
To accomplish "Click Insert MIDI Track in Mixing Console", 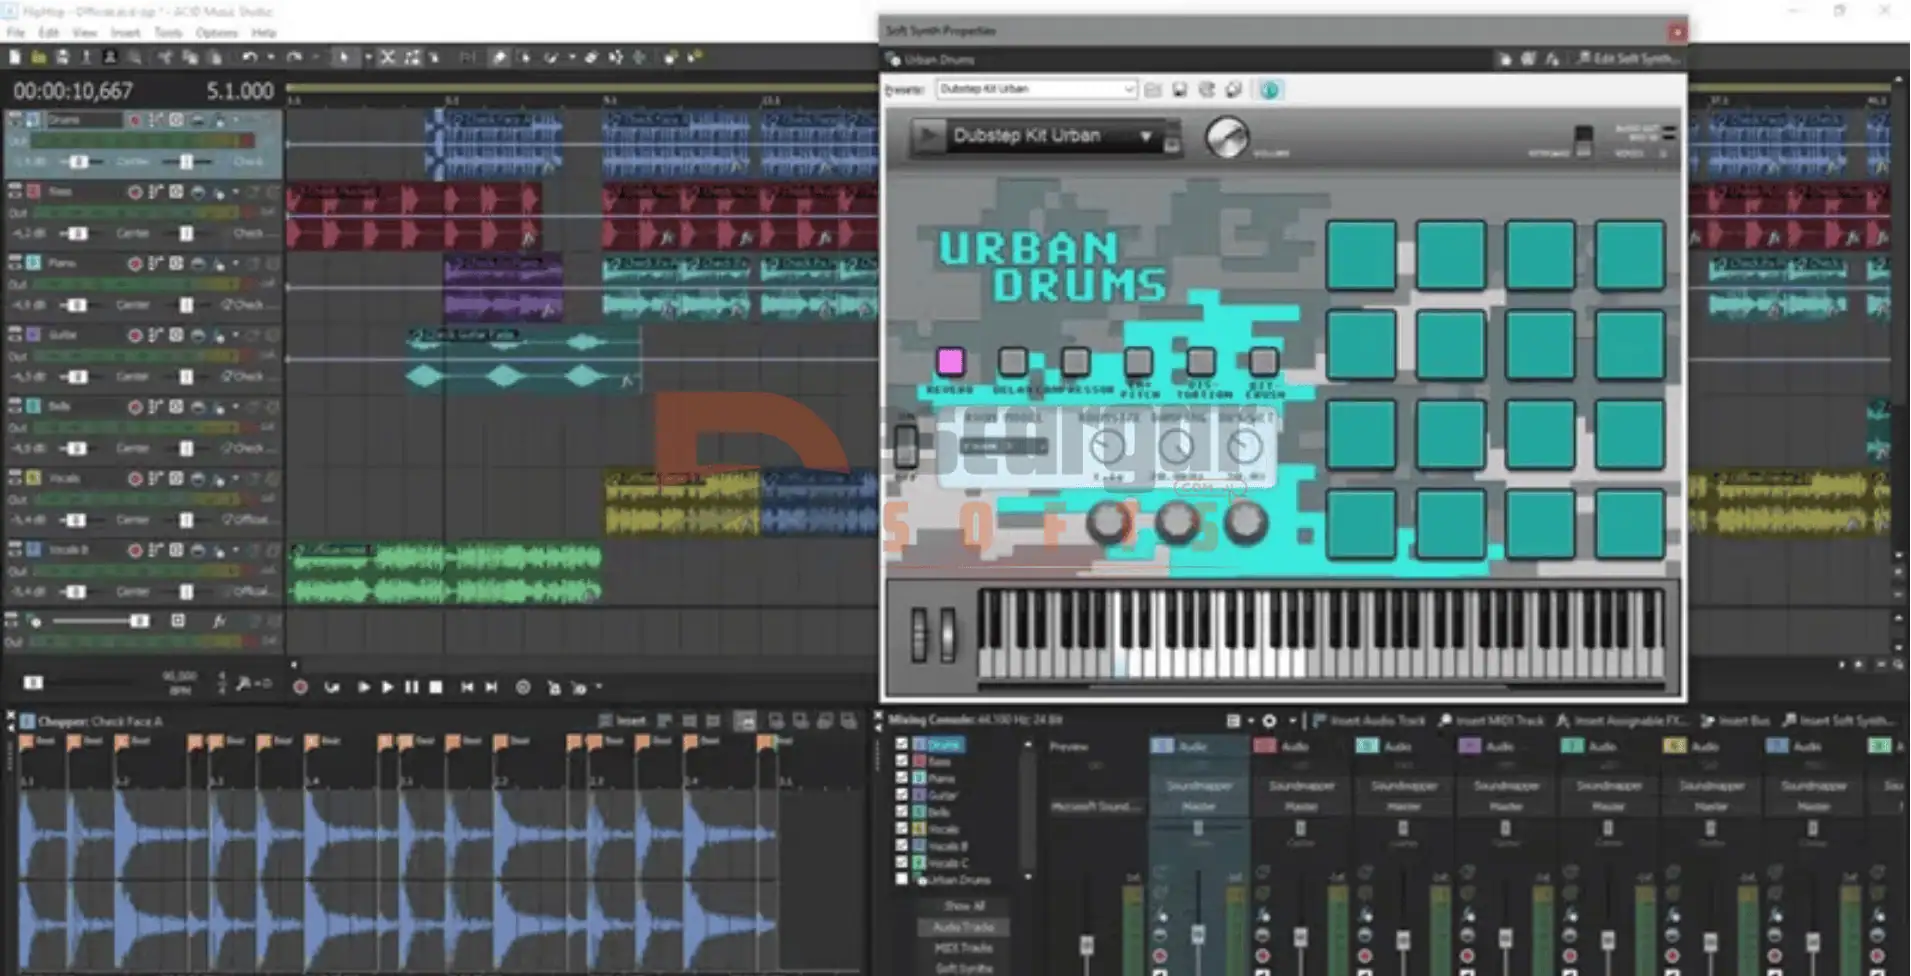I will (1491, 720).
